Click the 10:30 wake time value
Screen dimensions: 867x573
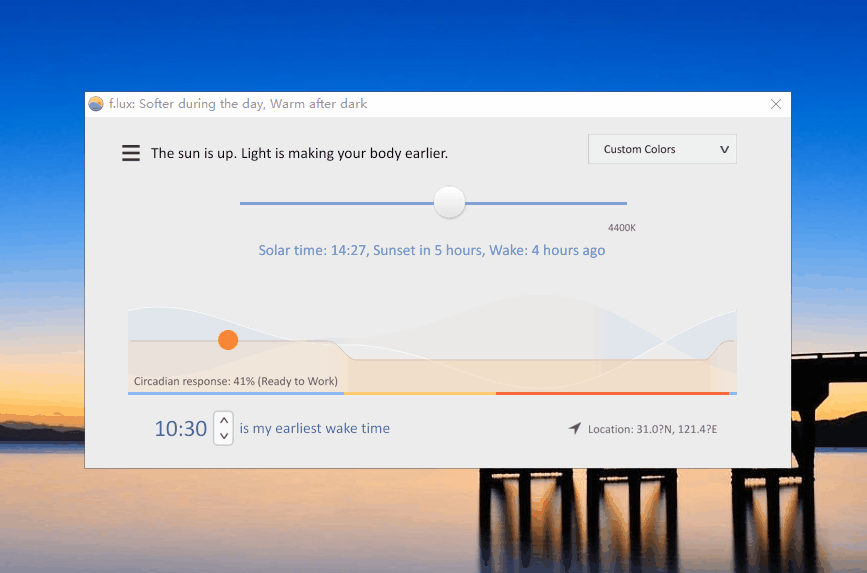(180, 429)
